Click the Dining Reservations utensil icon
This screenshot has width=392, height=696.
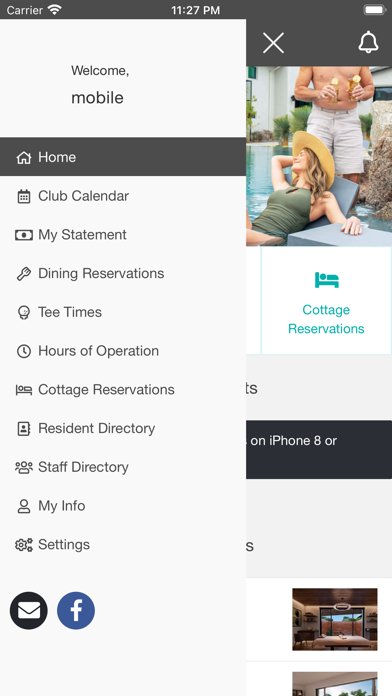[24, 274]
